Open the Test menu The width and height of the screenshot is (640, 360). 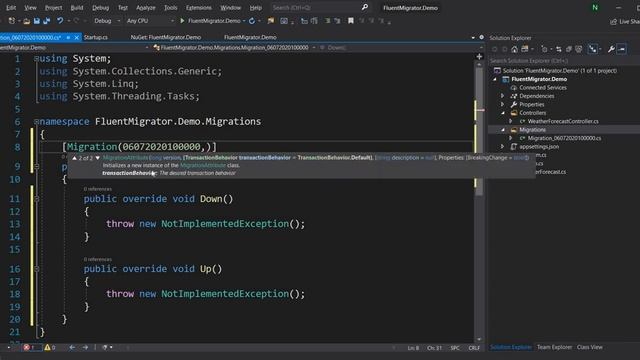tap(122, 8)
